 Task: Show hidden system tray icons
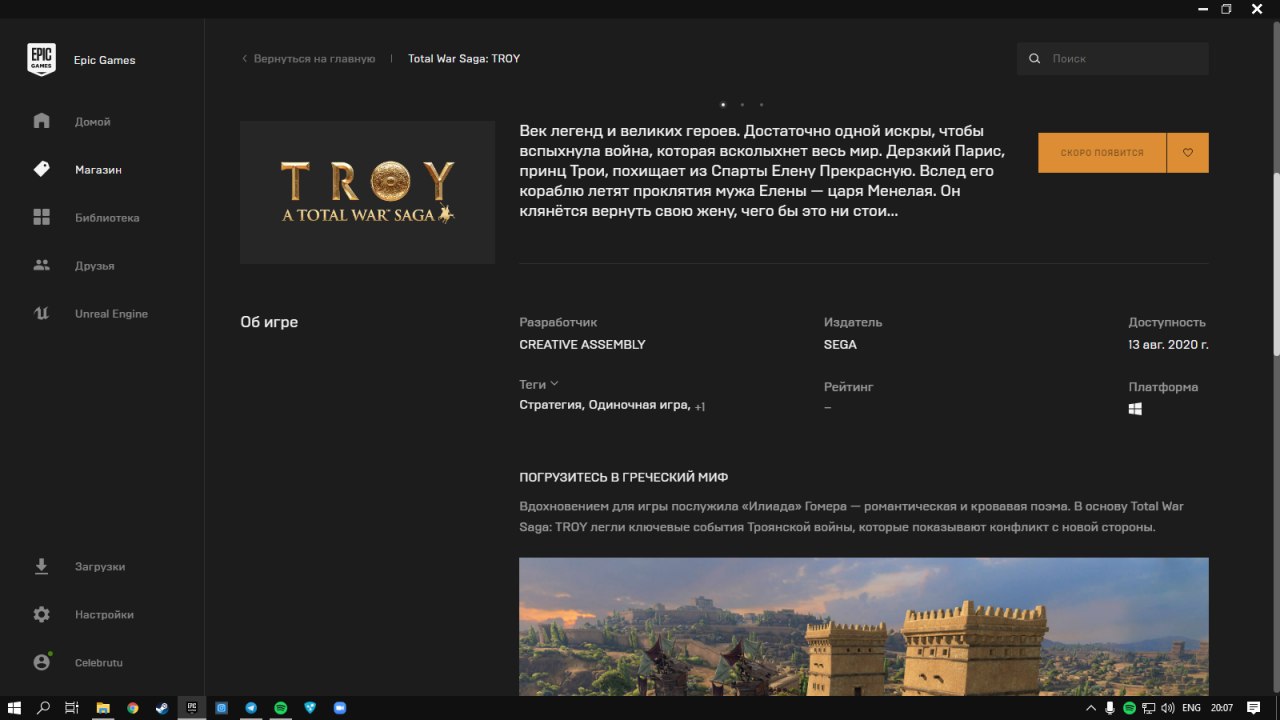[x=1091, y=708]
